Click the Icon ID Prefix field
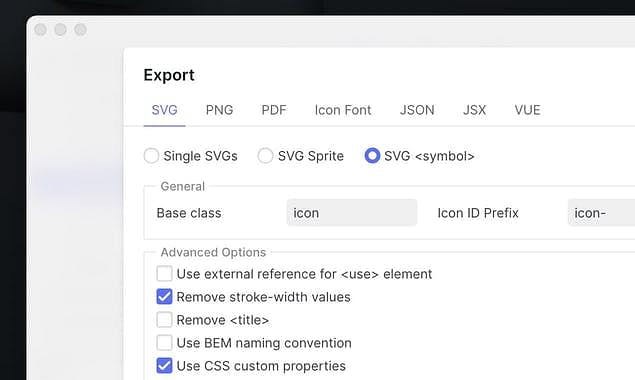This screenshot has height=380, width=635. [x=601, y=212]
